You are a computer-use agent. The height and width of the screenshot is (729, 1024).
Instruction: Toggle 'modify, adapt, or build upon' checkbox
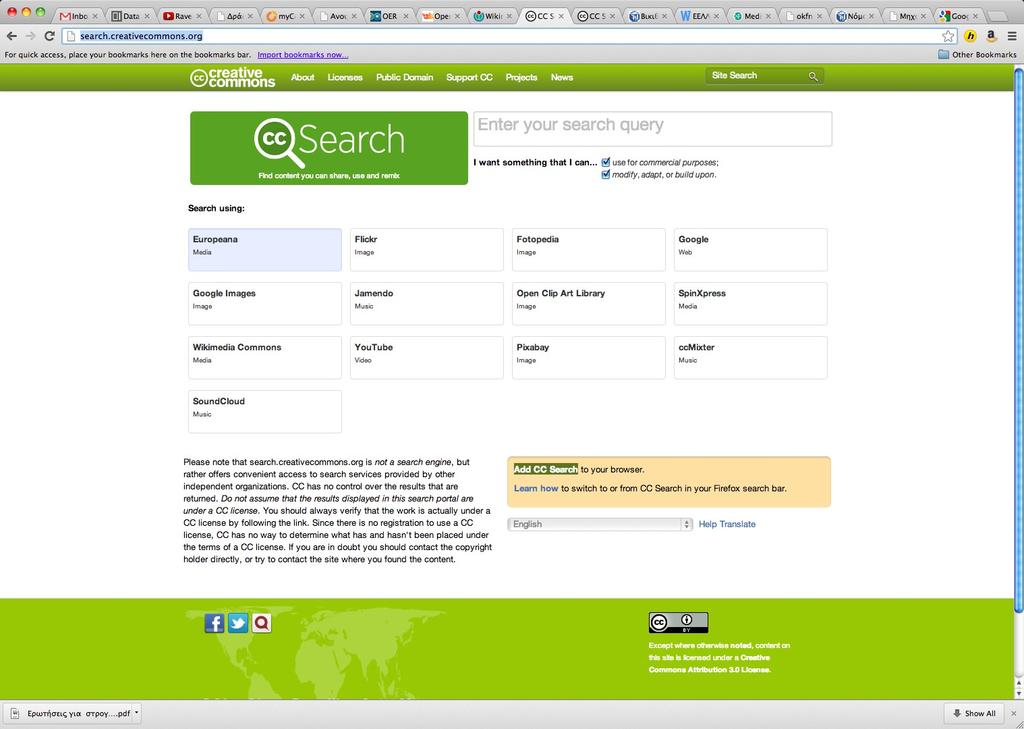tap(605, 174)
